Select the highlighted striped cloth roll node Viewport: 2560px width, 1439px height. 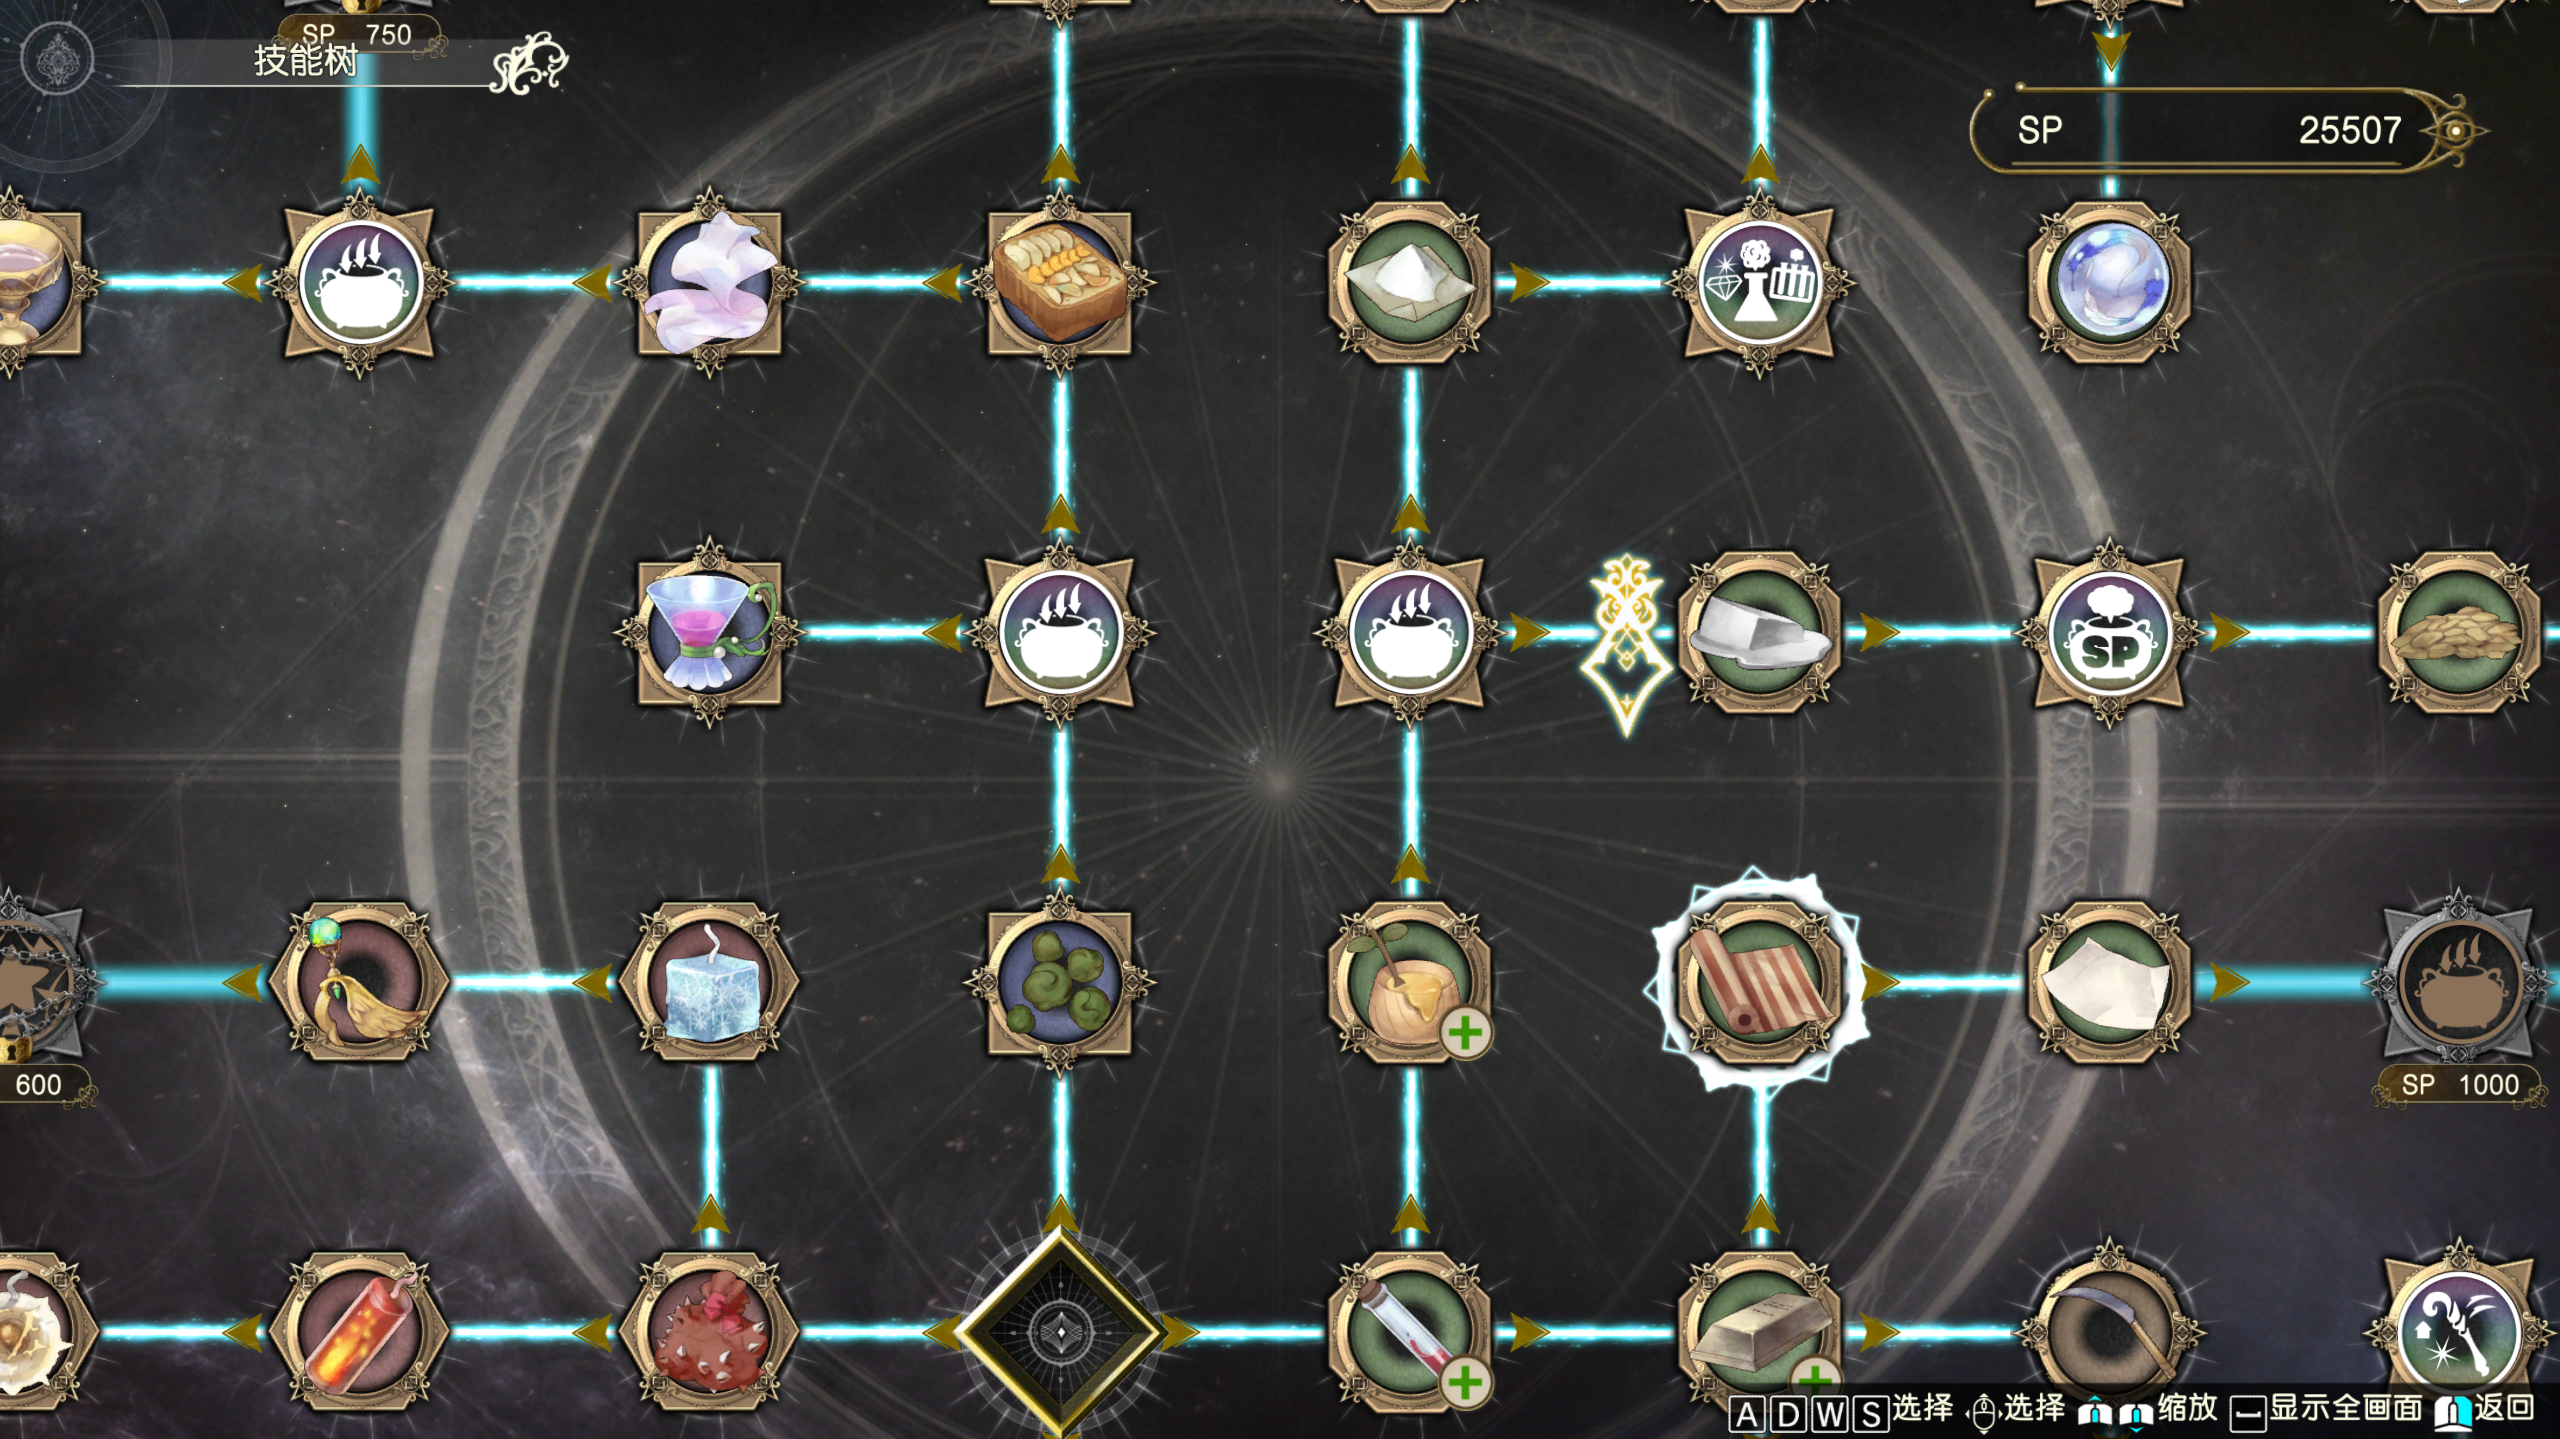tap(1759, 982)
